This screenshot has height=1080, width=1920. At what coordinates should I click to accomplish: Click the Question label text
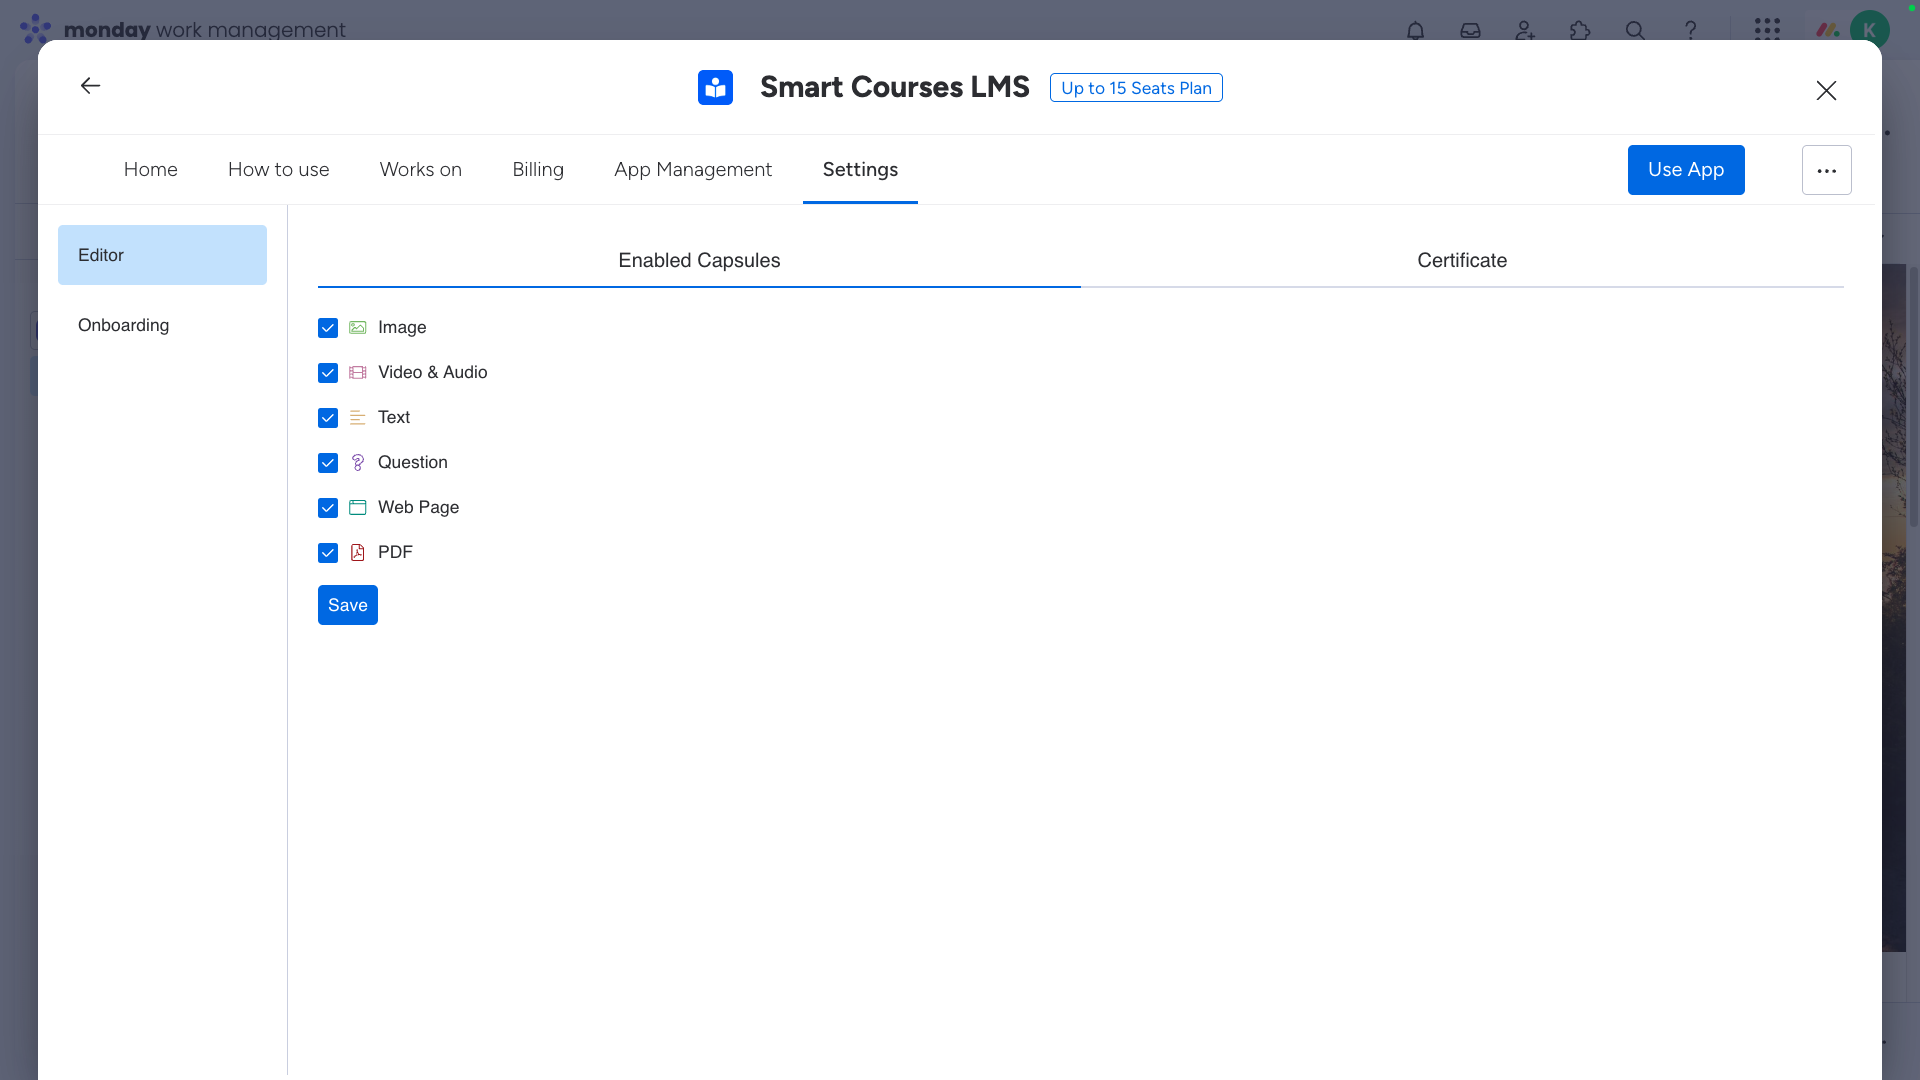(x=413, y=463)
